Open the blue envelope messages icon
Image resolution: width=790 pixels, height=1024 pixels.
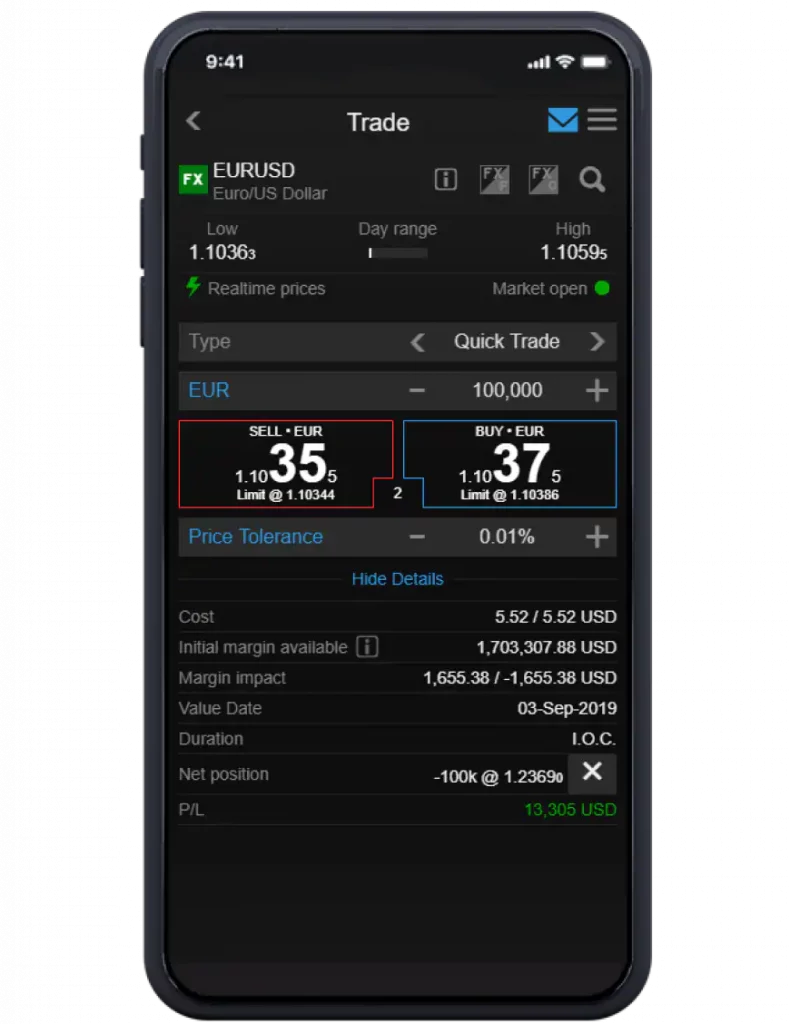click(x=562, y=120)
